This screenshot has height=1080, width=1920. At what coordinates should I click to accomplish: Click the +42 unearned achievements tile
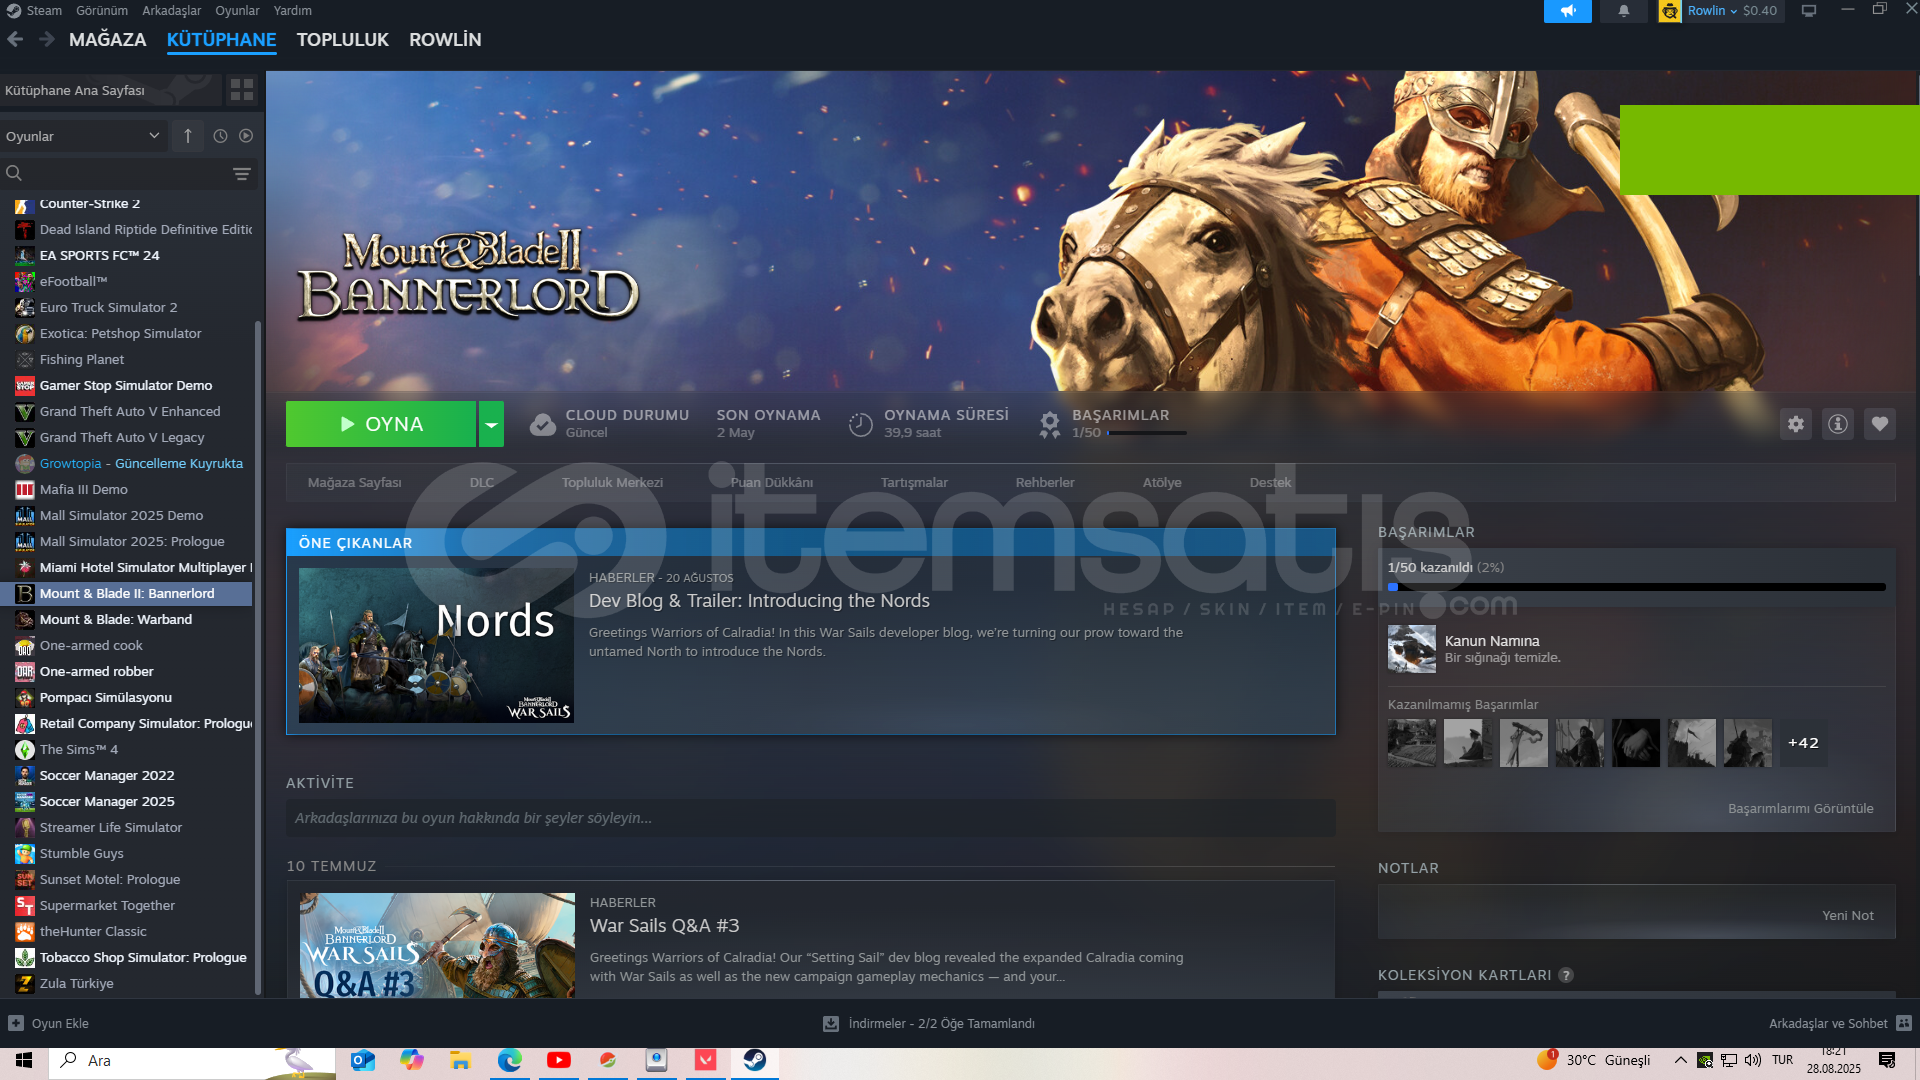tap(1803, 743)
